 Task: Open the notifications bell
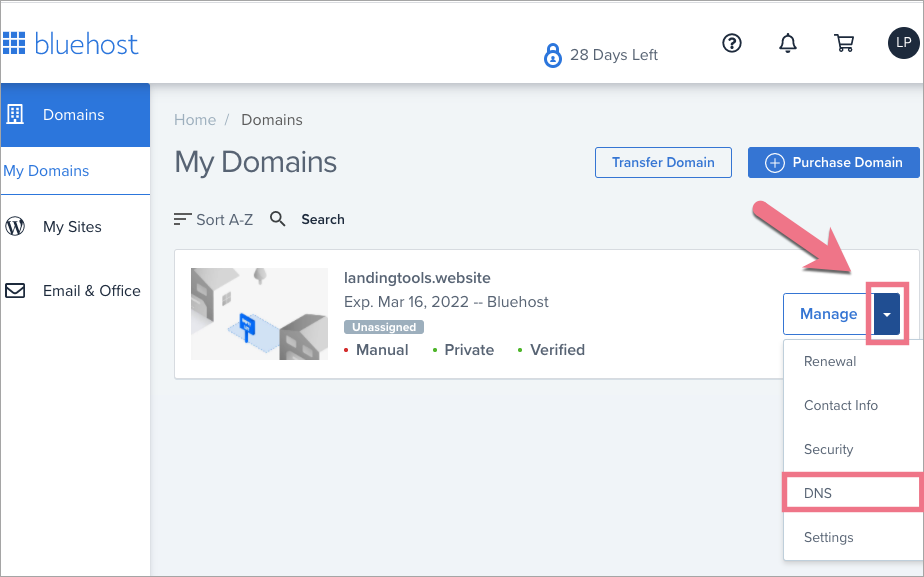pyautogui.click(x=788, y=43)
